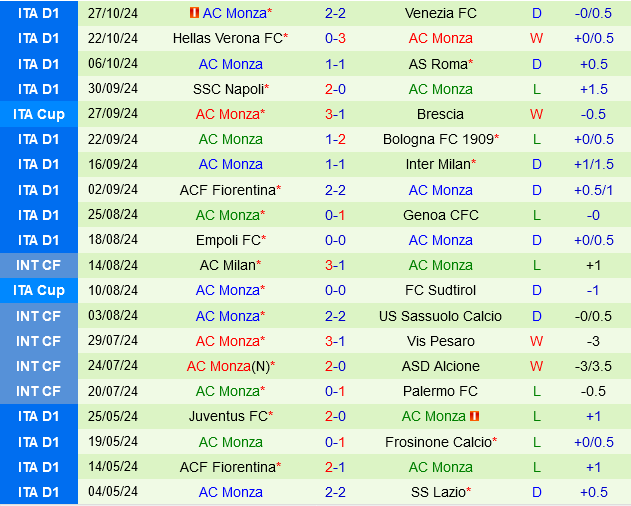Open the US Sassuolo Calcio team link

[x=440, y=316]
